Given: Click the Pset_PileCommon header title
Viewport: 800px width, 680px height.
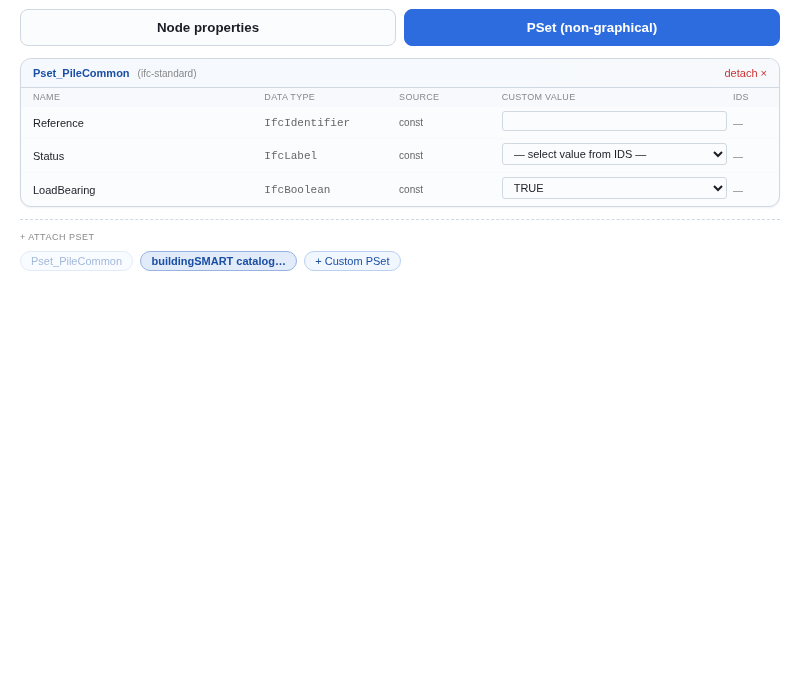Looking at the screenshot, I should coord(81,73).
